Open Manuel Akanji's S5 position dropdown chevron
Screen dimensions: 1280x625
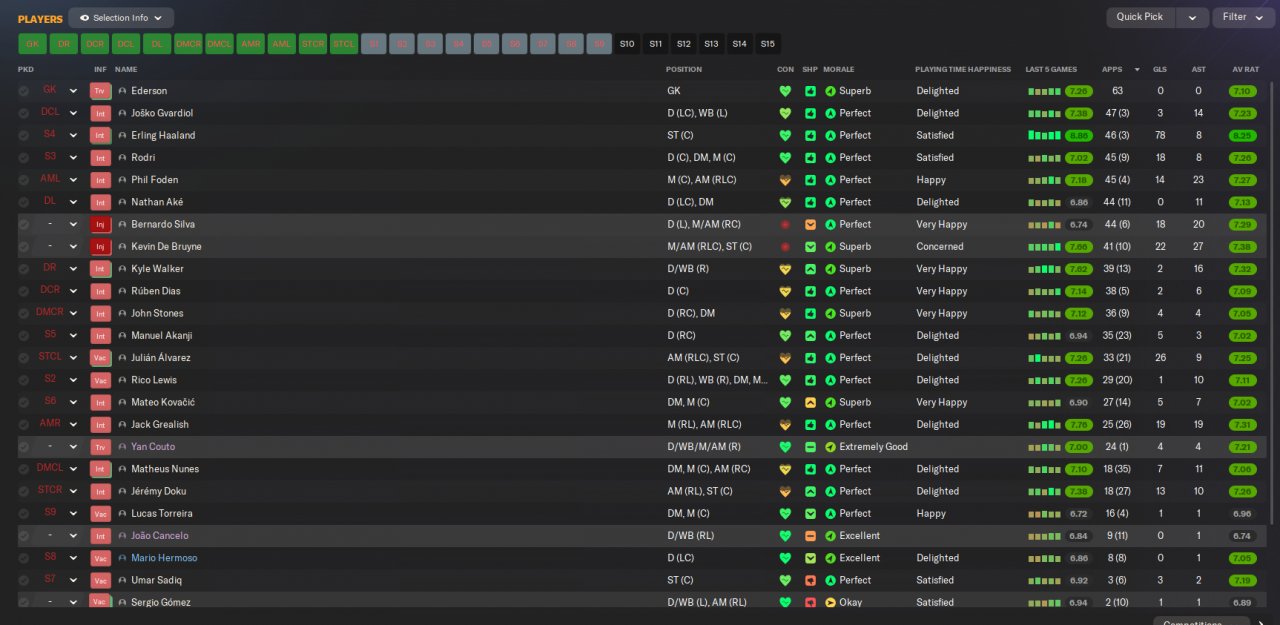point(73,336)
